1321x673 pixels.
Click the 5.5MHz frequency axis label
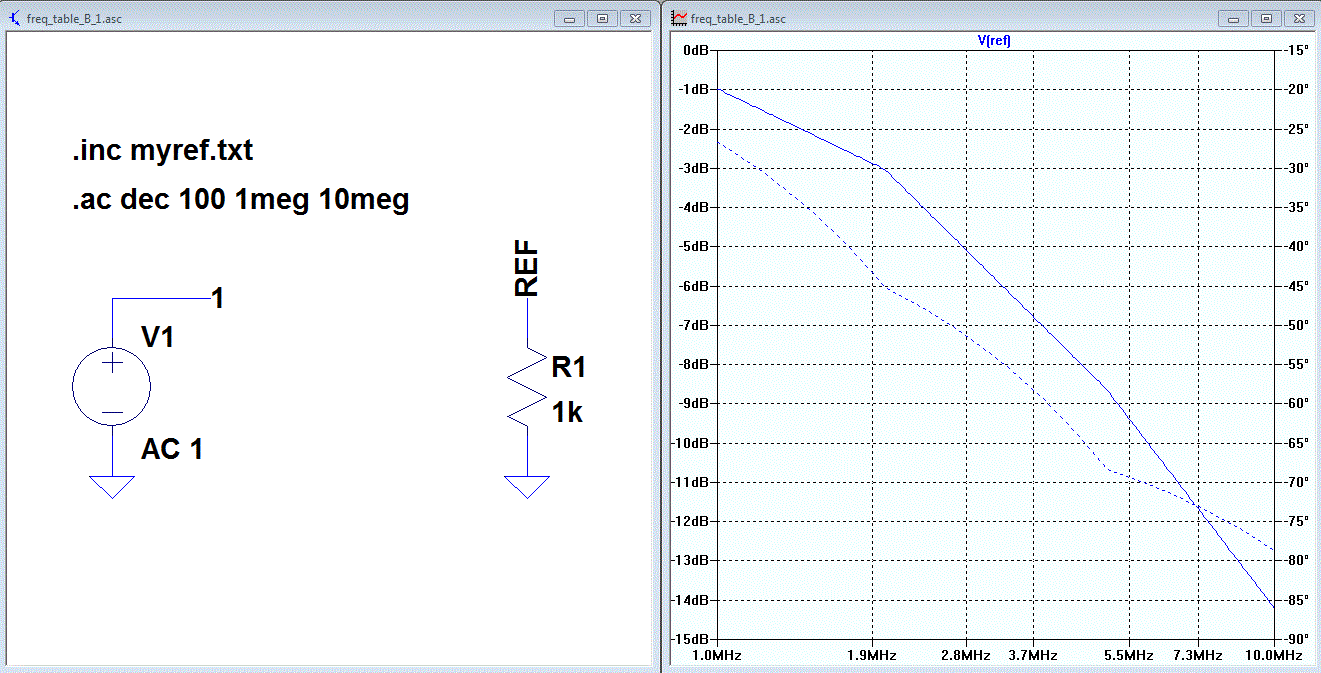(1130, 656)
